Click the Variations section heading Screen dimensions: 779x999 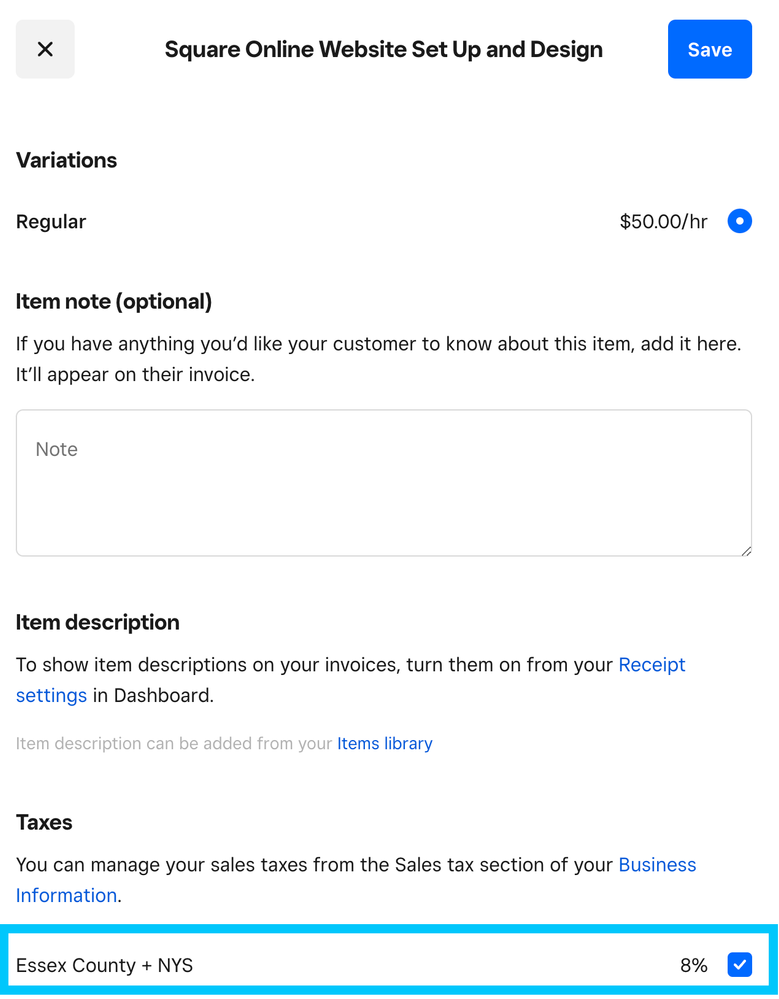(x=66, y=160)
